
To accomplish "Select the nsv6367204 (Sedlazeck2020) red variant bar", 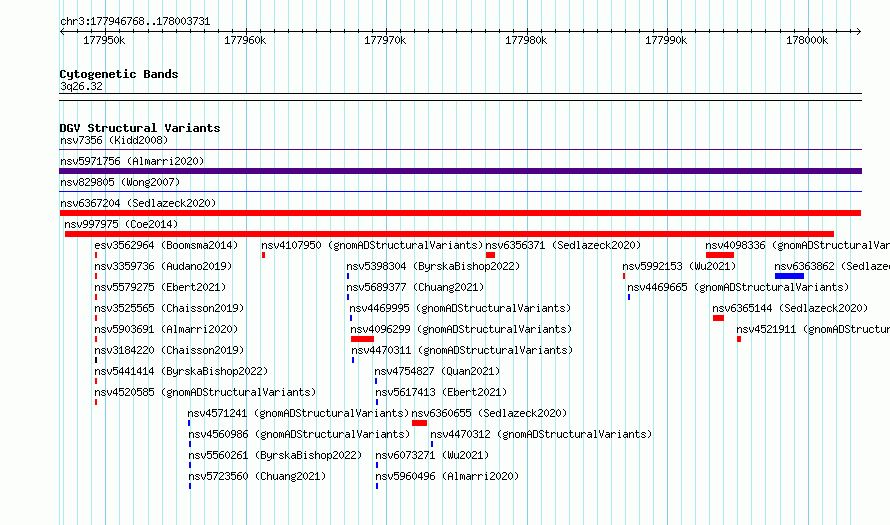I will 460,213.
